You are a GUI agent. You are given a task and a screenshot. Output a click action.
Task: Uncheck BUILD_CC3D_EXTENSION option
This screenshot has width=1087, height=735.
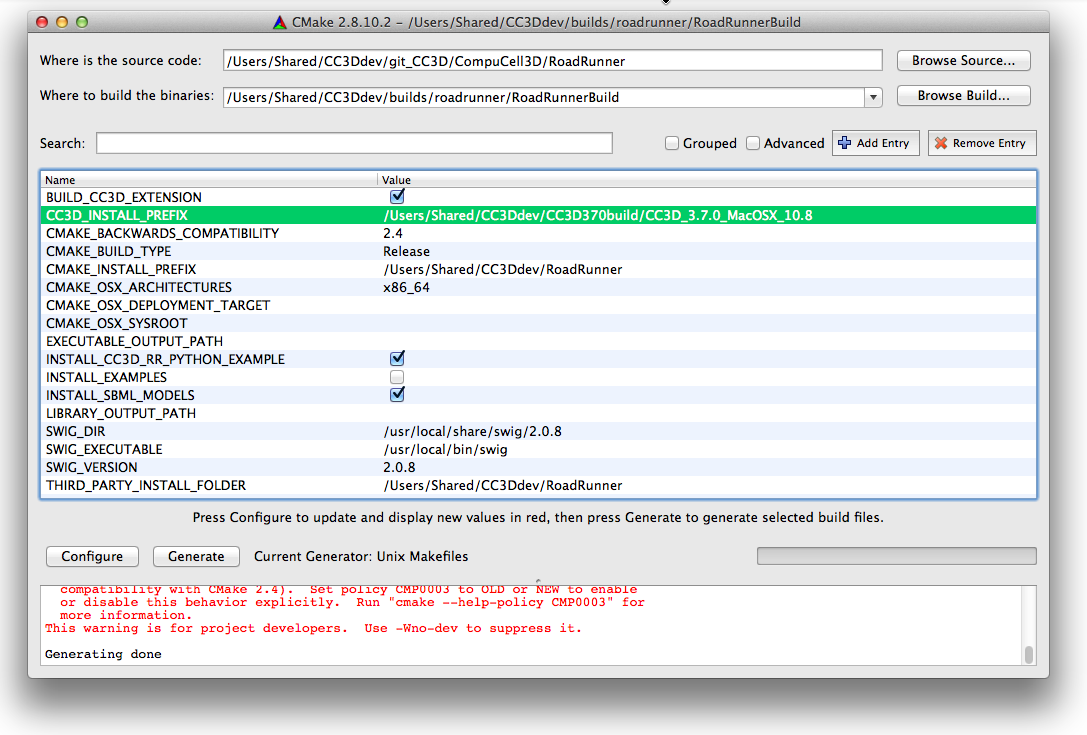(x=397, y=196)
